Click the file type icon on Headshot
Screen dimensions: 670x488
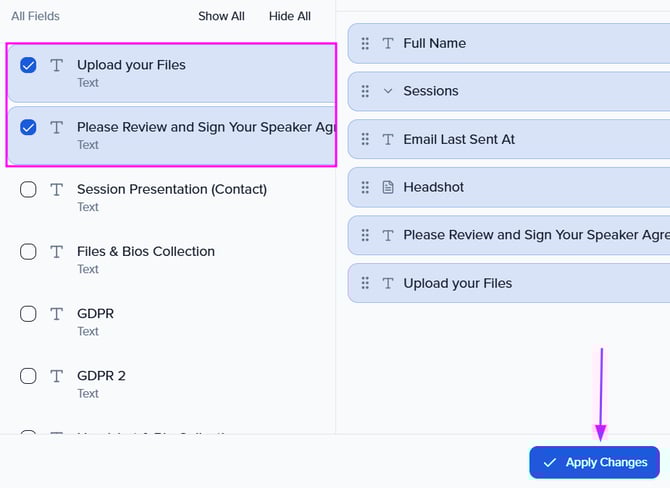coord(388,187)
